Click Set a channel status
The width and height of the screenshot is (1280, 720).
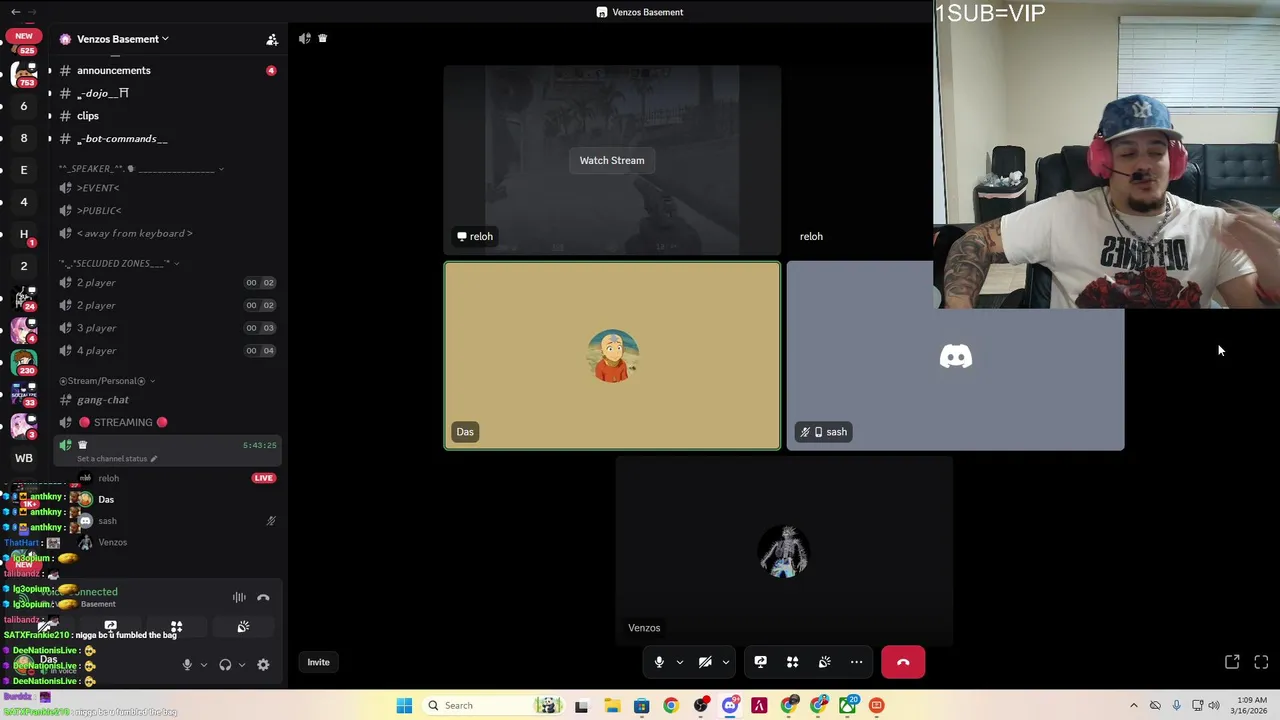click(116, 459)
